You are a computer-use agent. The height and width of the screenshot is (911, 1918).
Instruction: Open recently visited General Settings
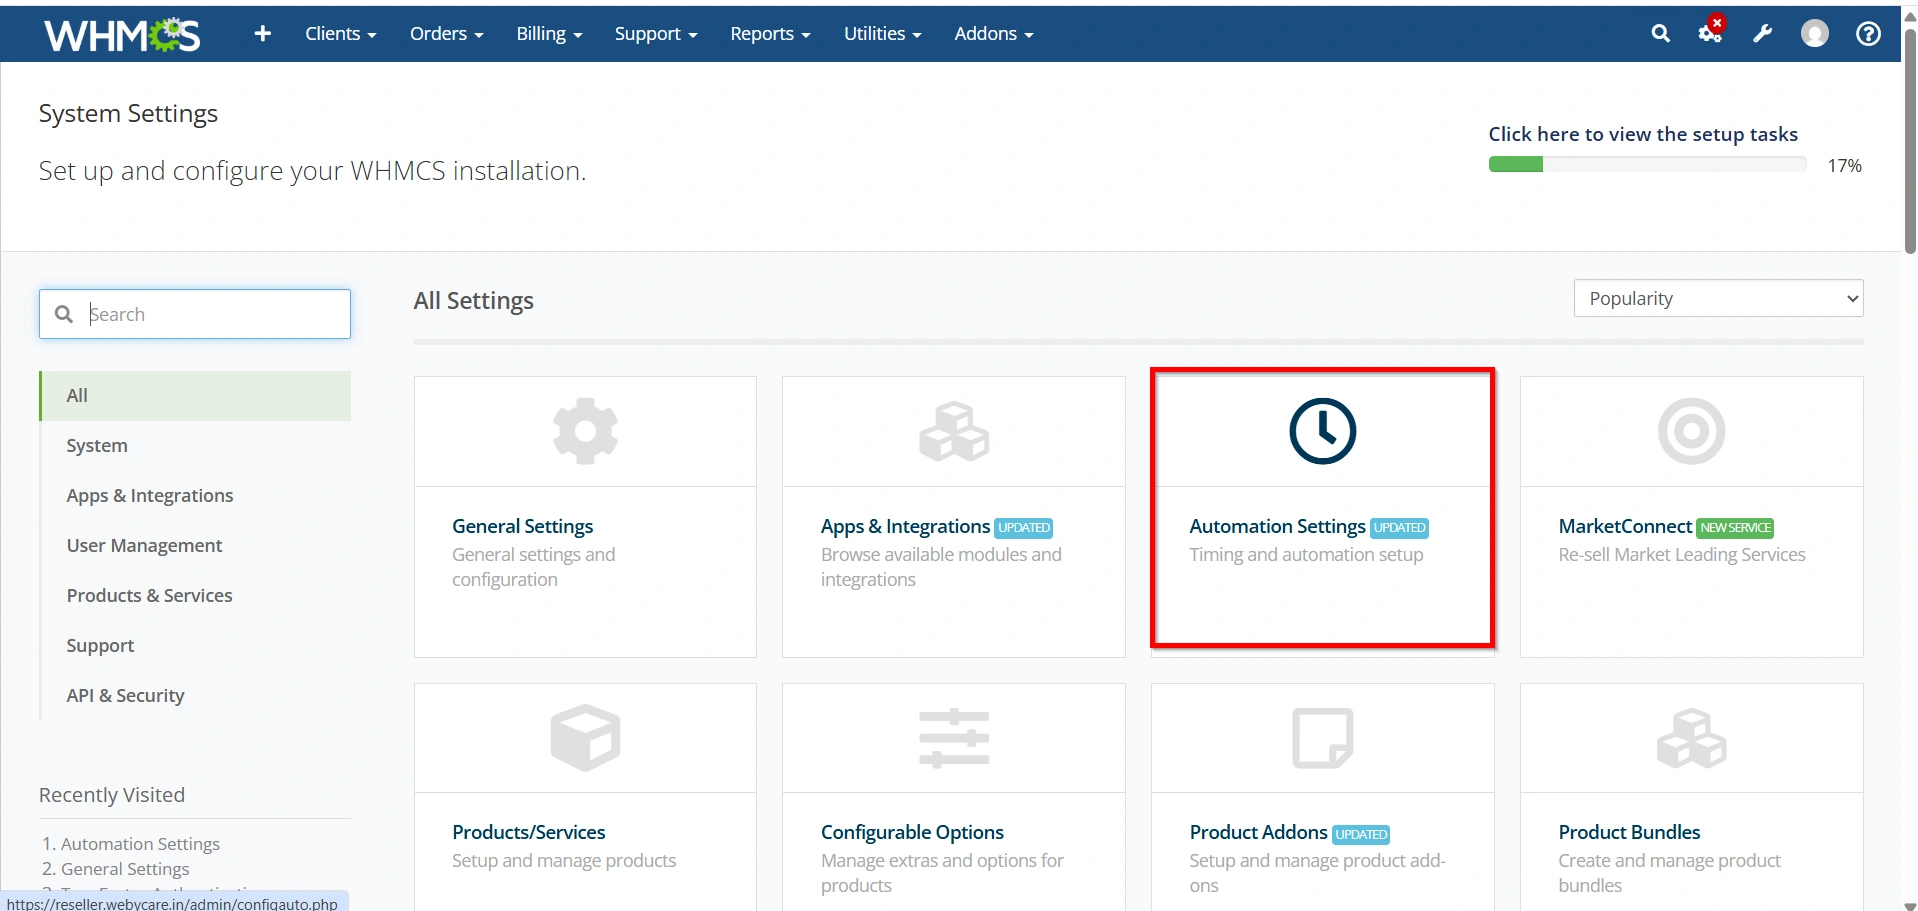tap(125, 869)
